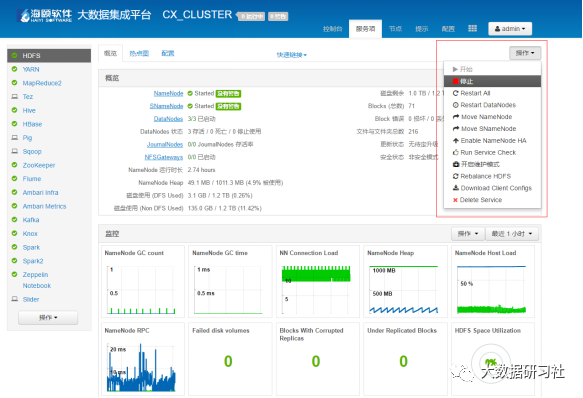This screenshot has height=398, width=583.
Task: Expand the 快速链接 quick links dropdown
Action: coord(292,55)
